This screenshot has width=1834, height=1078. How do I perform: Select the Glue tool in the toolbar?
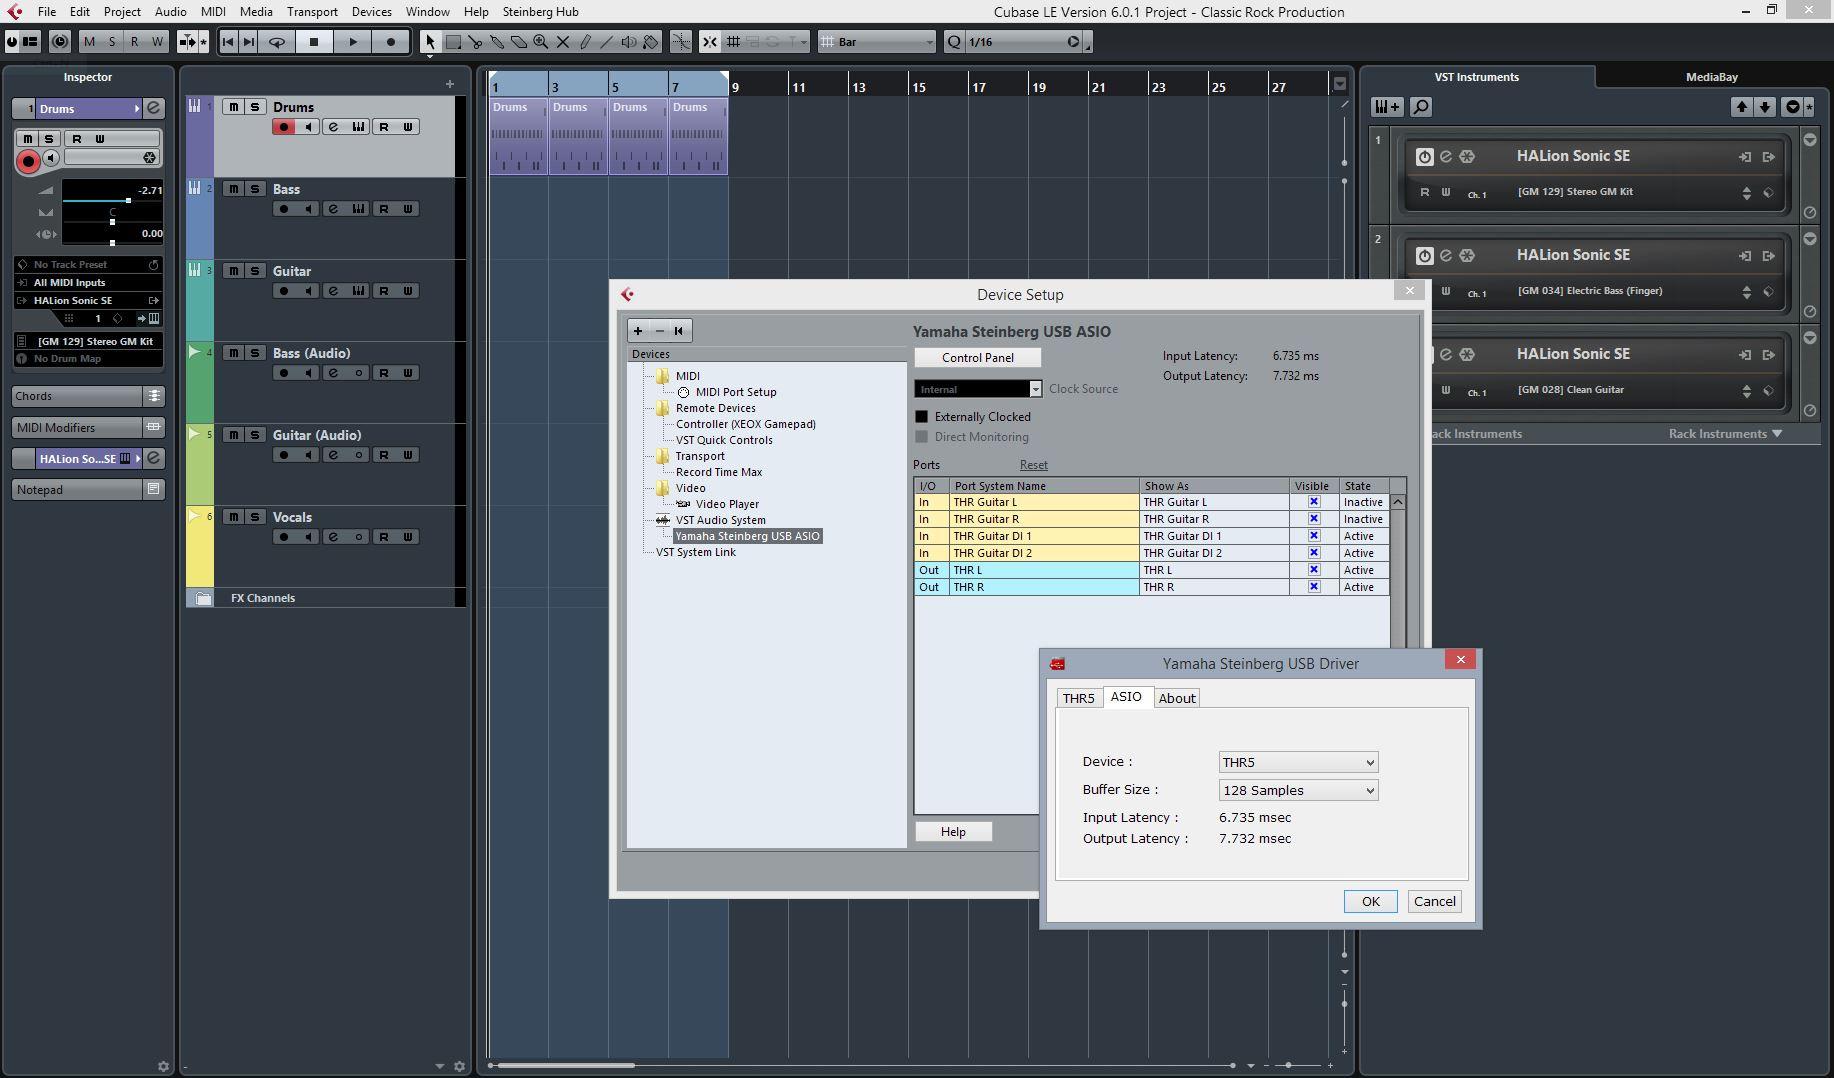coord(497,42)
